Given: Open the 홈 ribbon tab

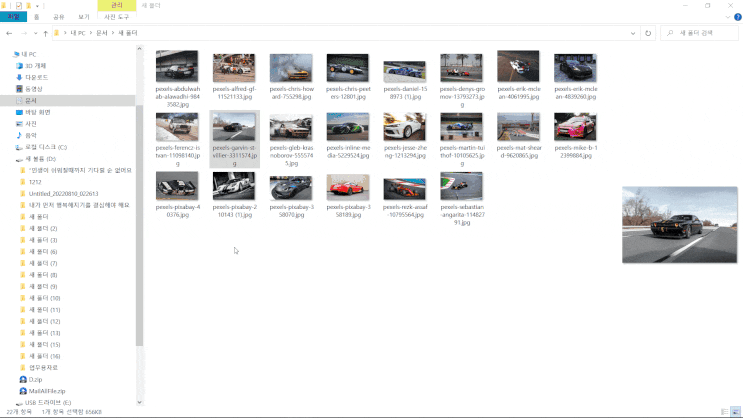Looking at the screenshot, I should [36, 17].
